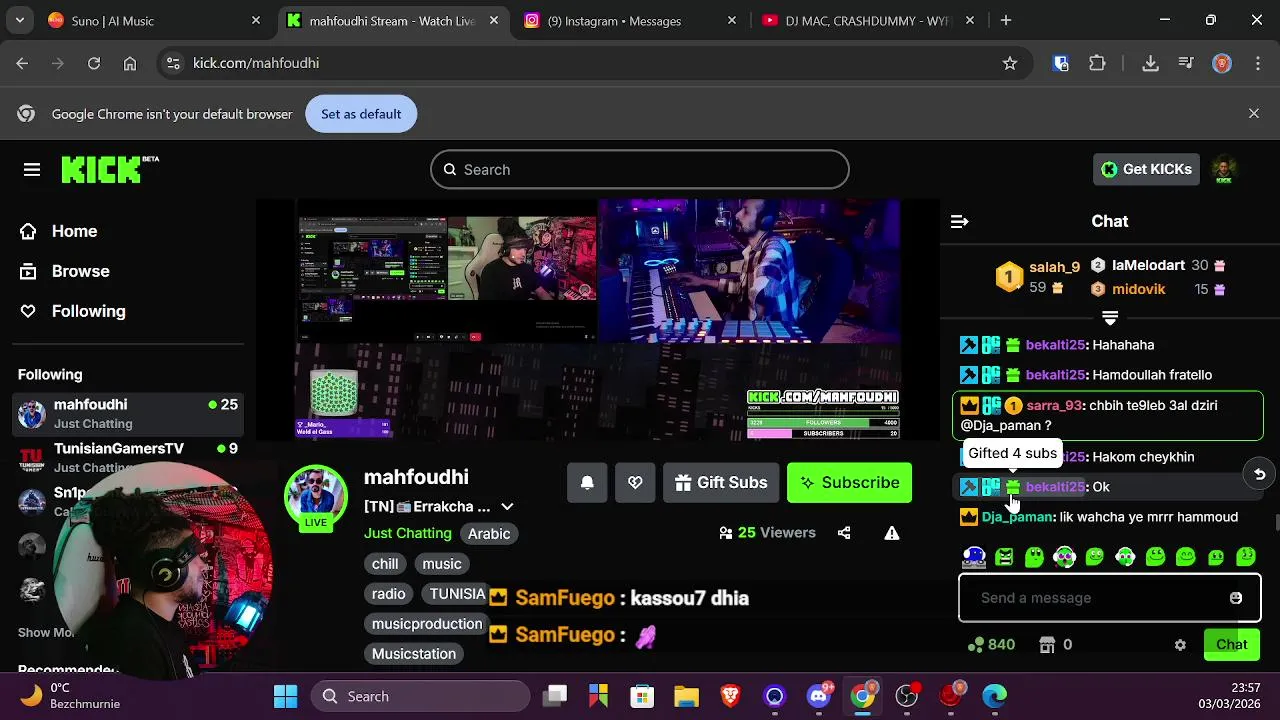Click Show More in Following list
Viewport: 1280px width, 720px height.
tap(46, 632)
